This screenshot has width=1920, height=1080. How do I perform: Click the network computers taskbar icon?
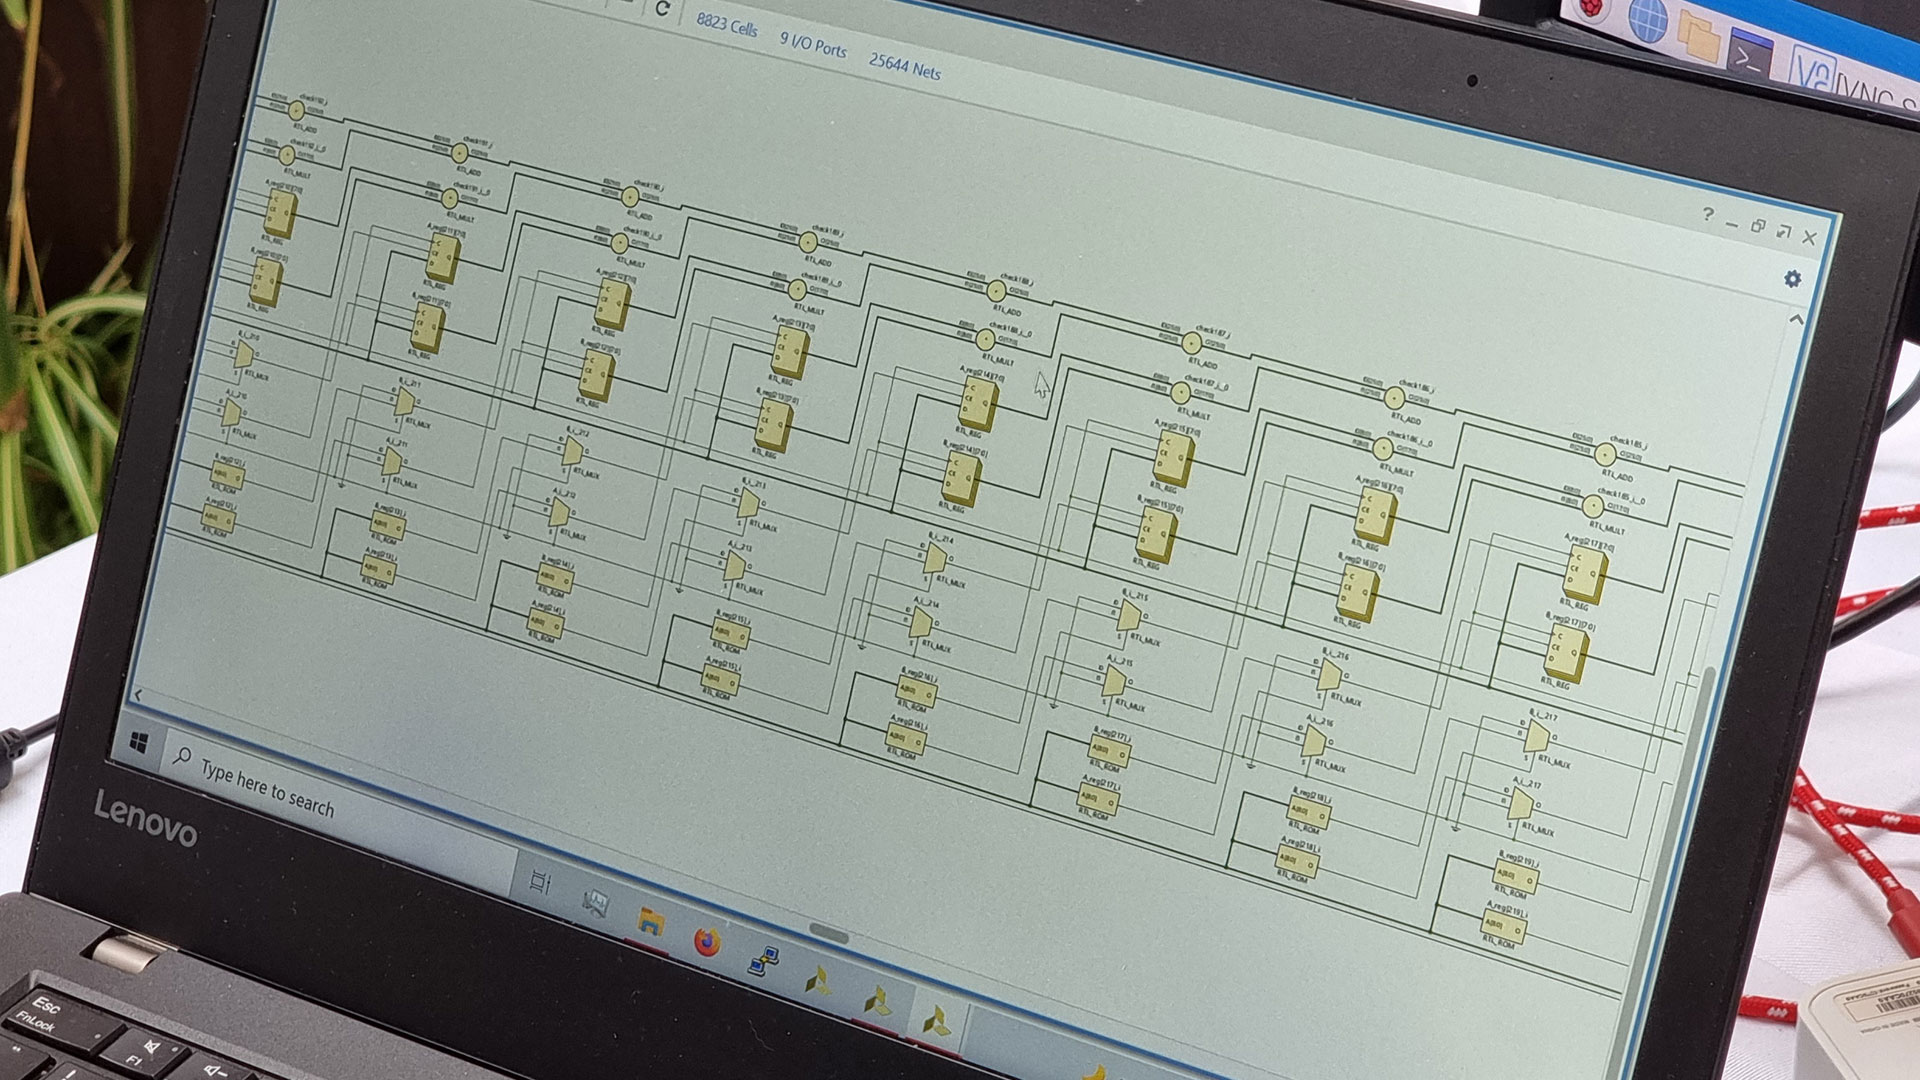tap(763, 961)
